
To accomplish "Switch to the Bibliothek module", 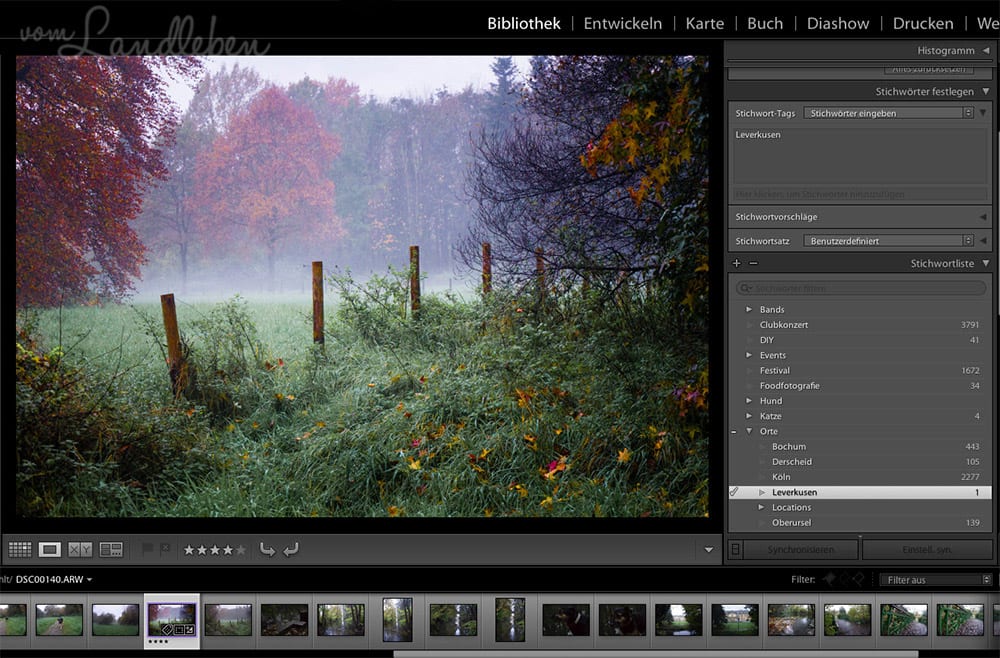I will (524, 24).
